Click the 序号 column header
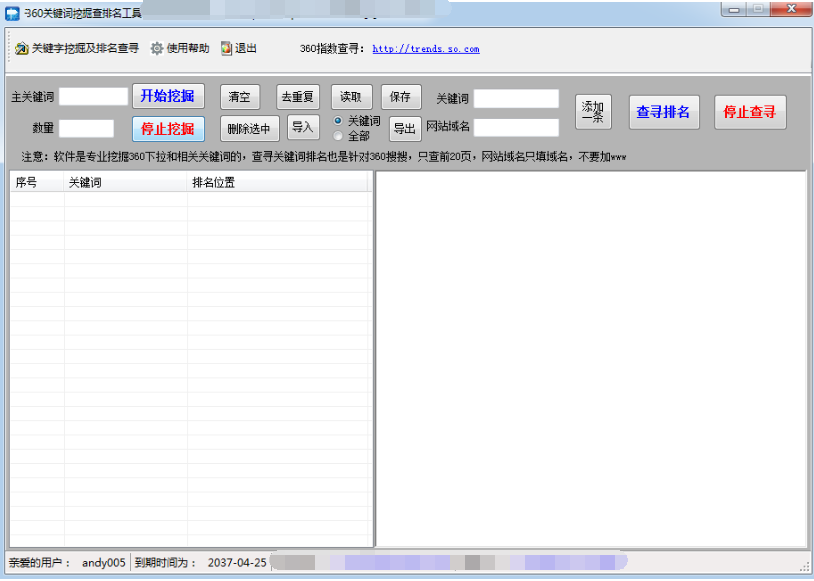 37,182
